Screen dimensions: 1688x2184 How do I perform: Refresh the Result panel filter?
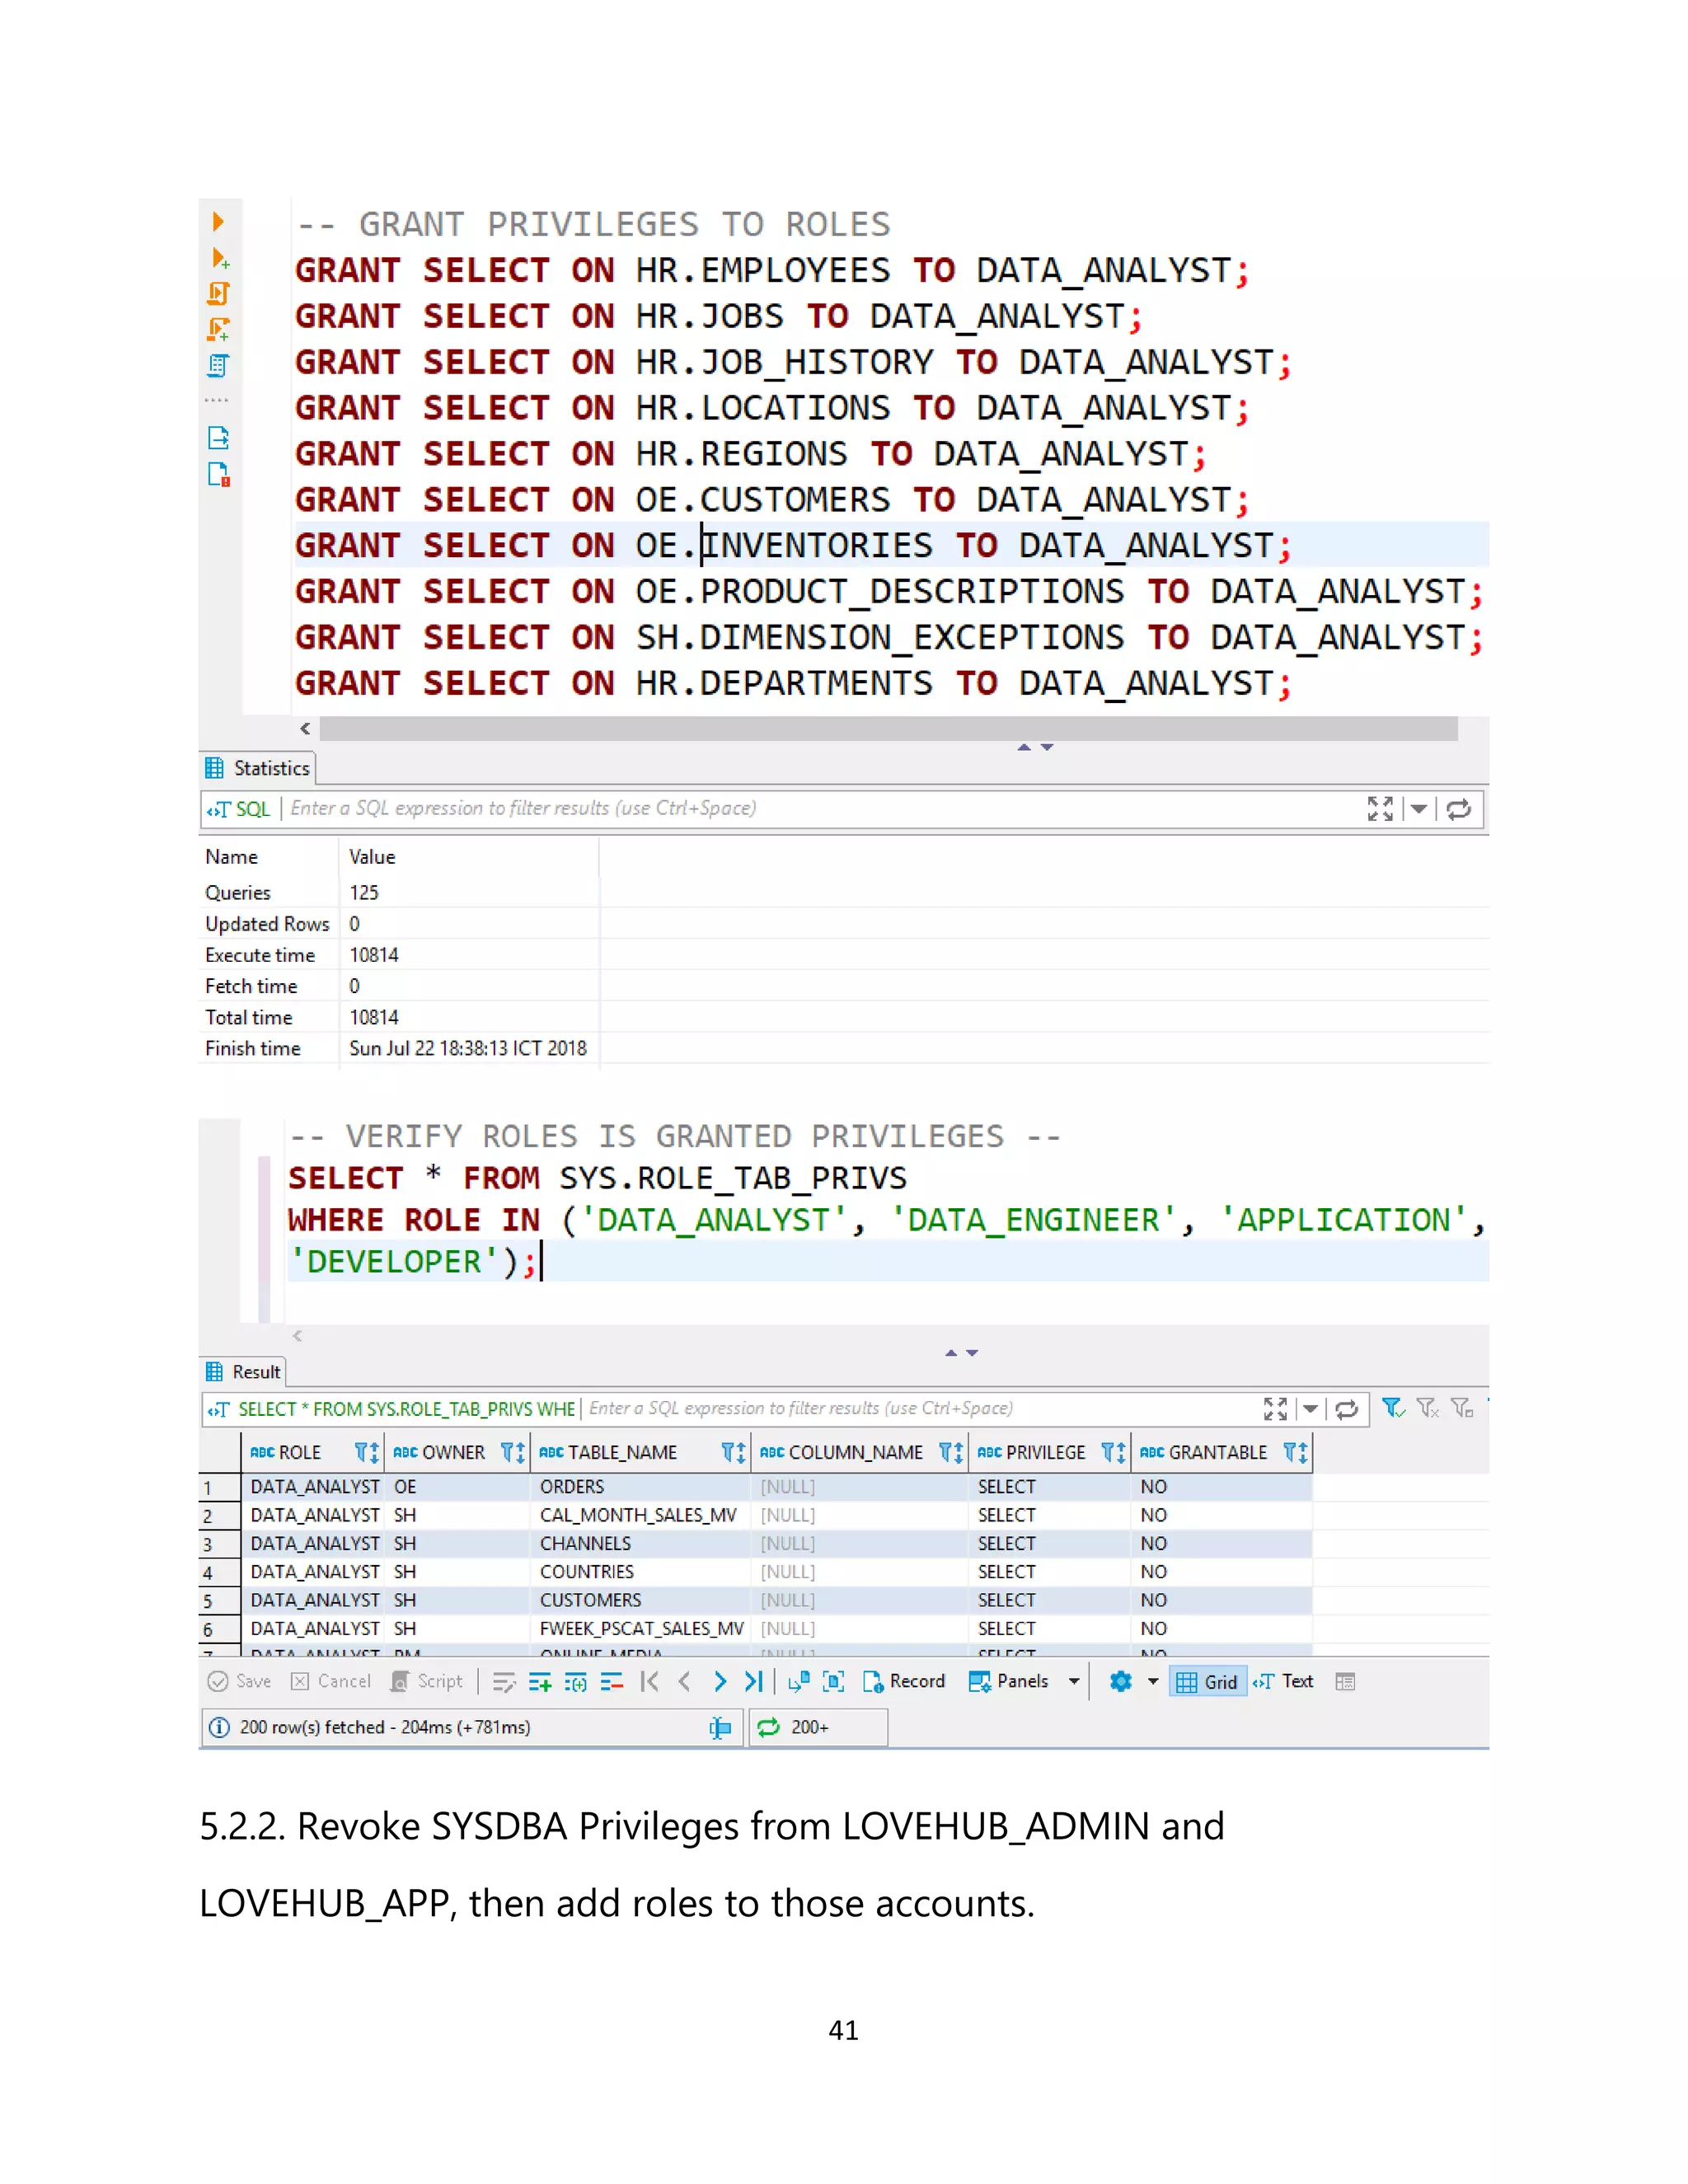[x=1347, y=1409]
